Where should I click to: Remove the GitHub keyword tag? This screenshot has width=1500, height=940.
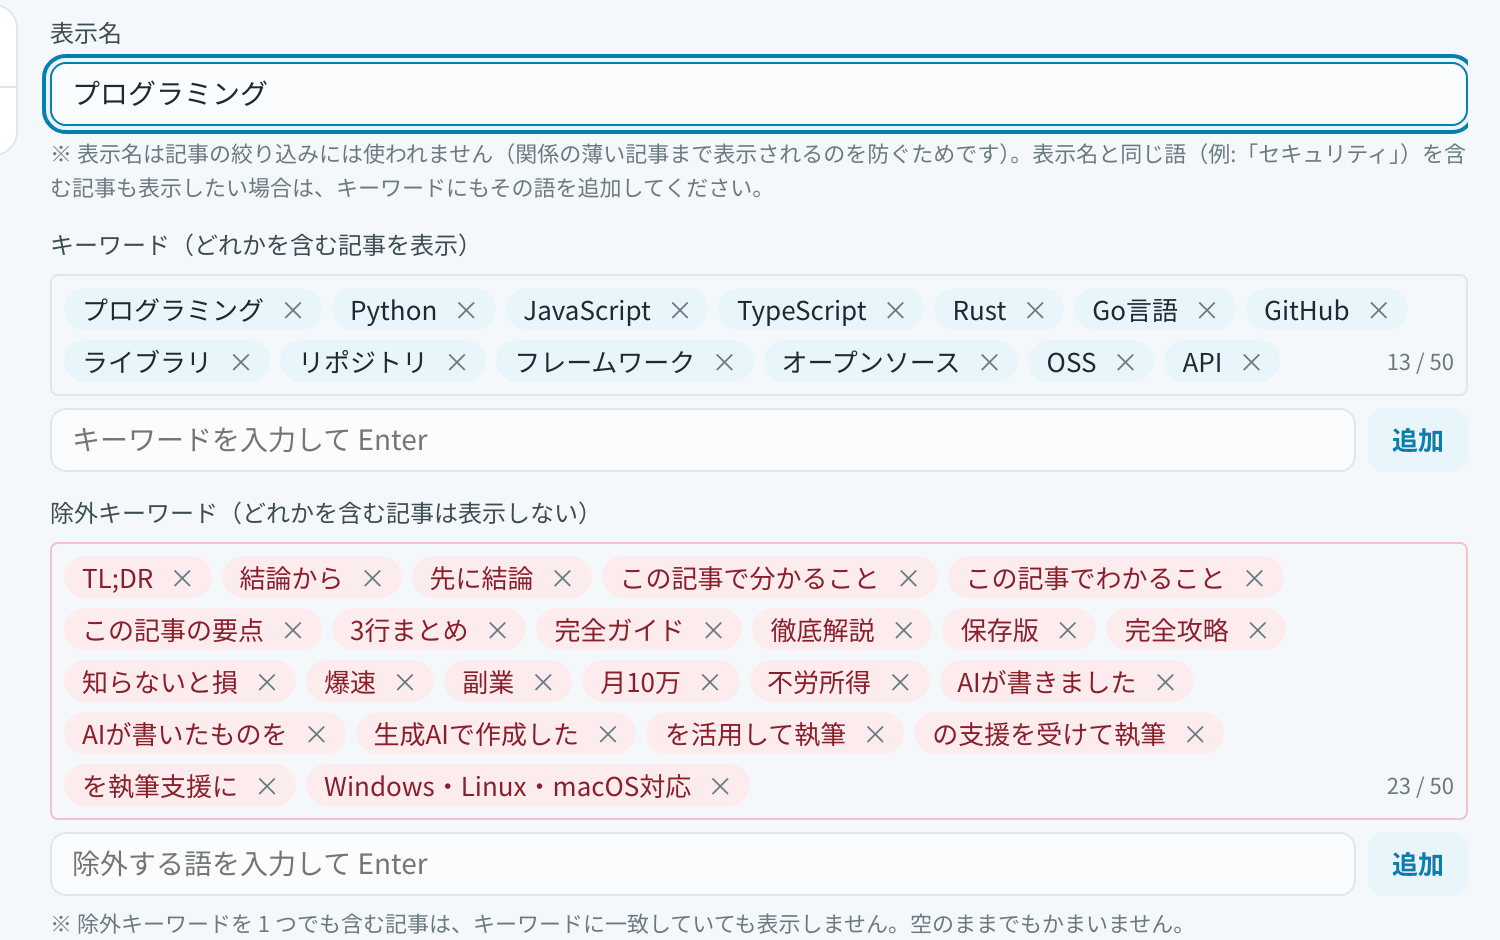click(x=1379, y=310)
